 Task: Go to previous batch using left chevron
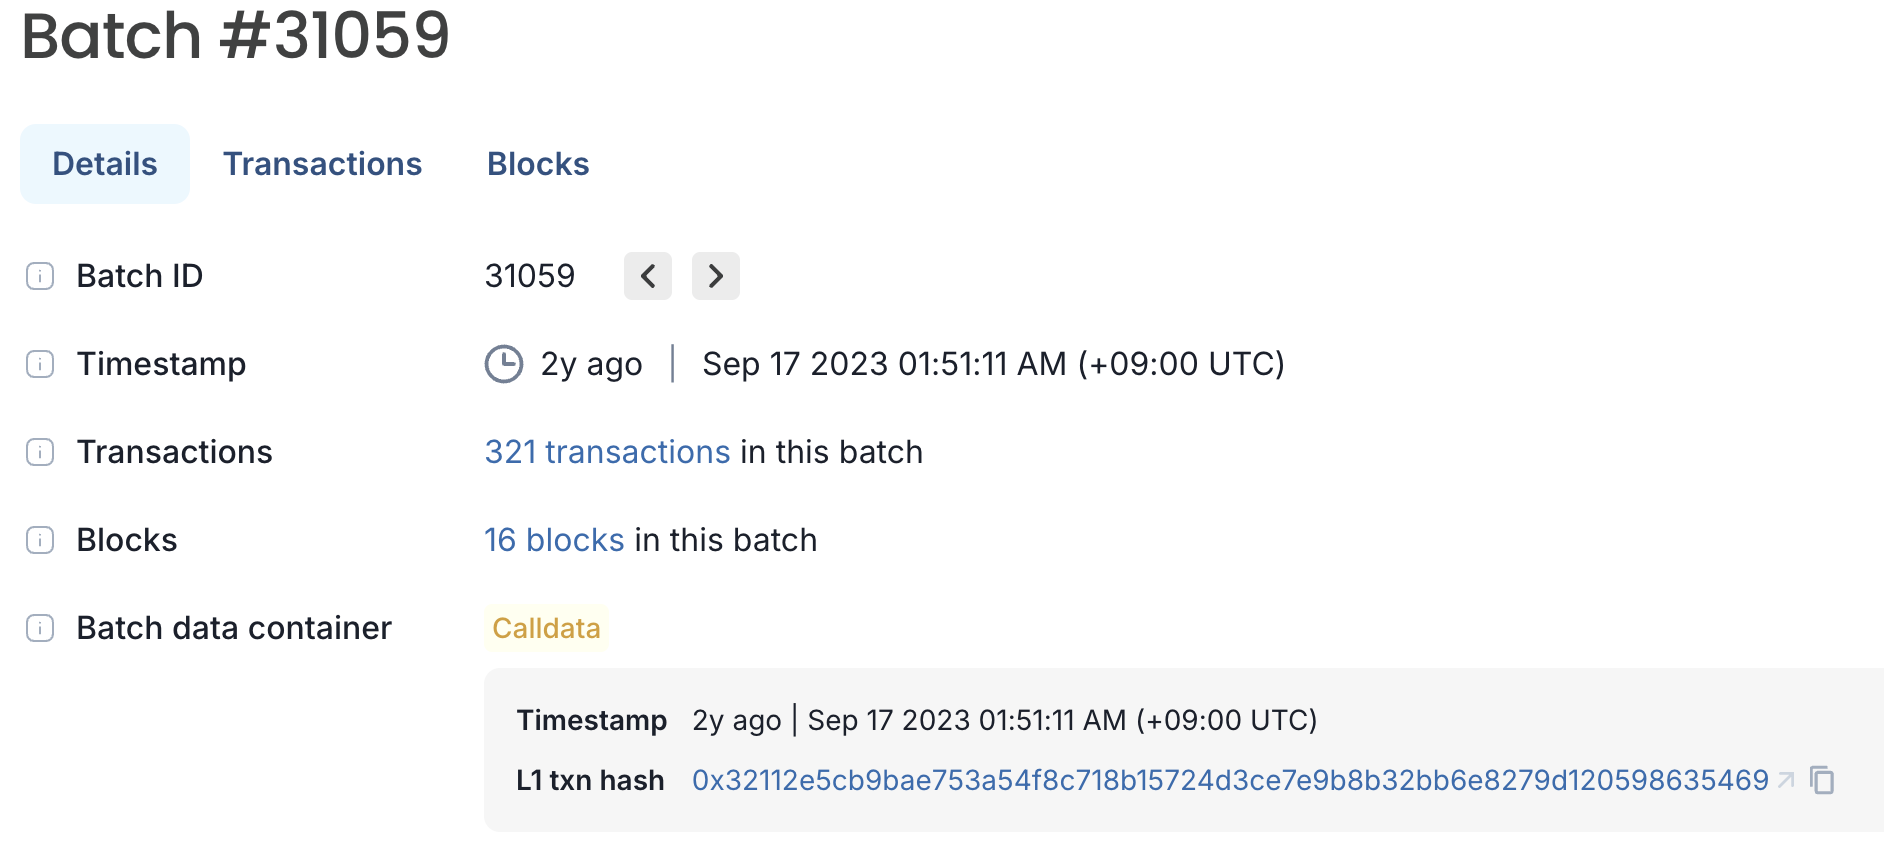[x=648, y=276]
